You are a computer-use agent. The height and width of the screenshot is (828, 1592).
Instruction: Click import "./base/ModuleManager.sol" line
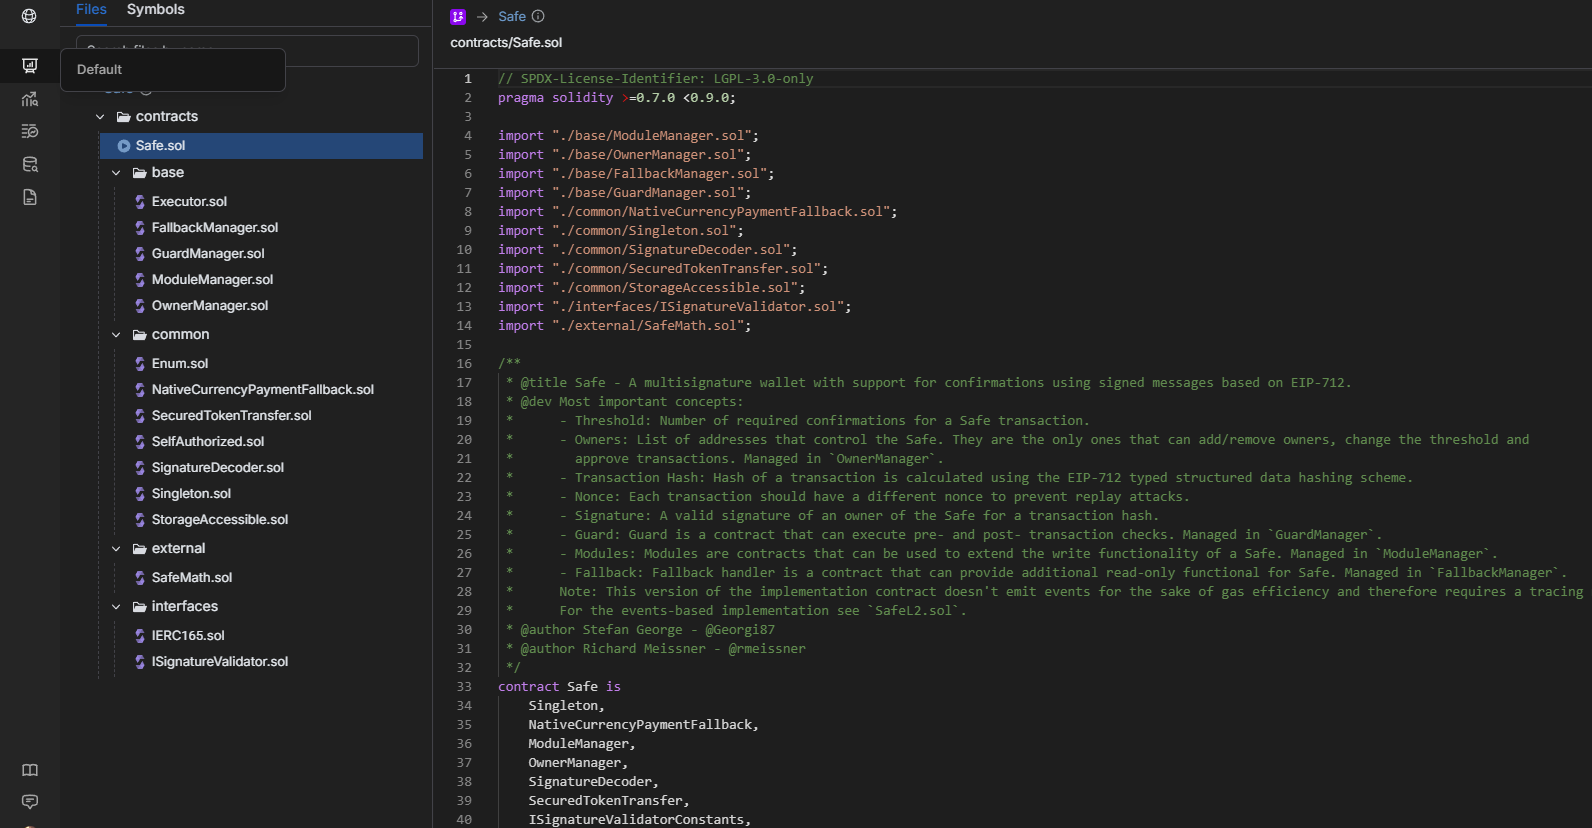(629, 136)
